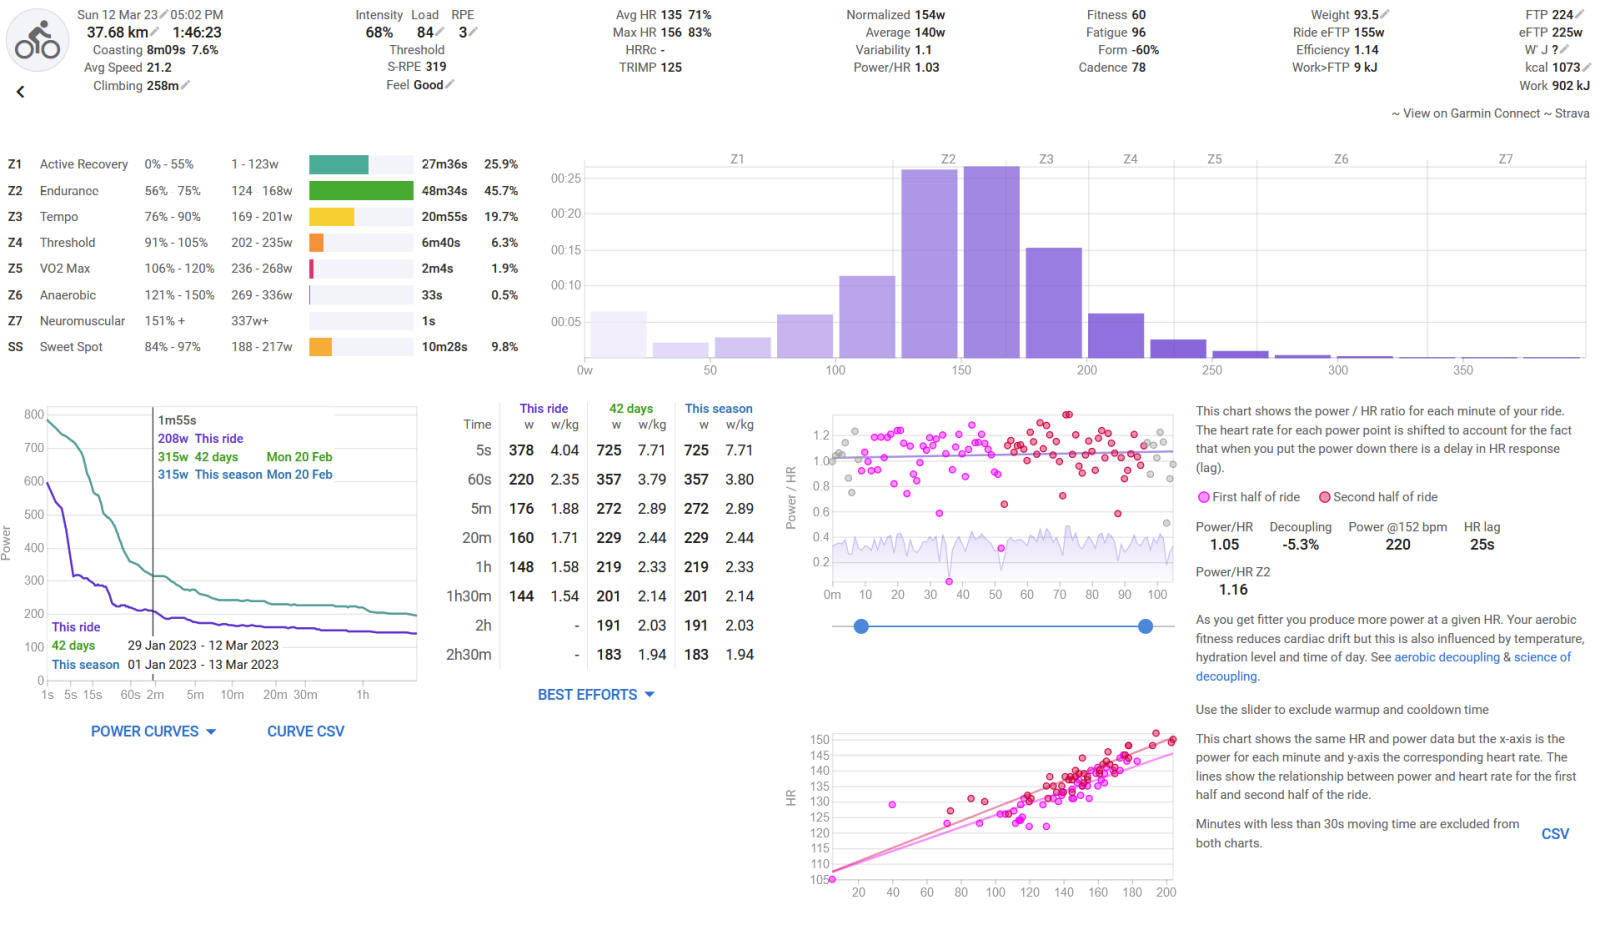Edit RPE value using its pencil icon
Image resolution: width=1600 pixels, height=940 pixels.
474,32
